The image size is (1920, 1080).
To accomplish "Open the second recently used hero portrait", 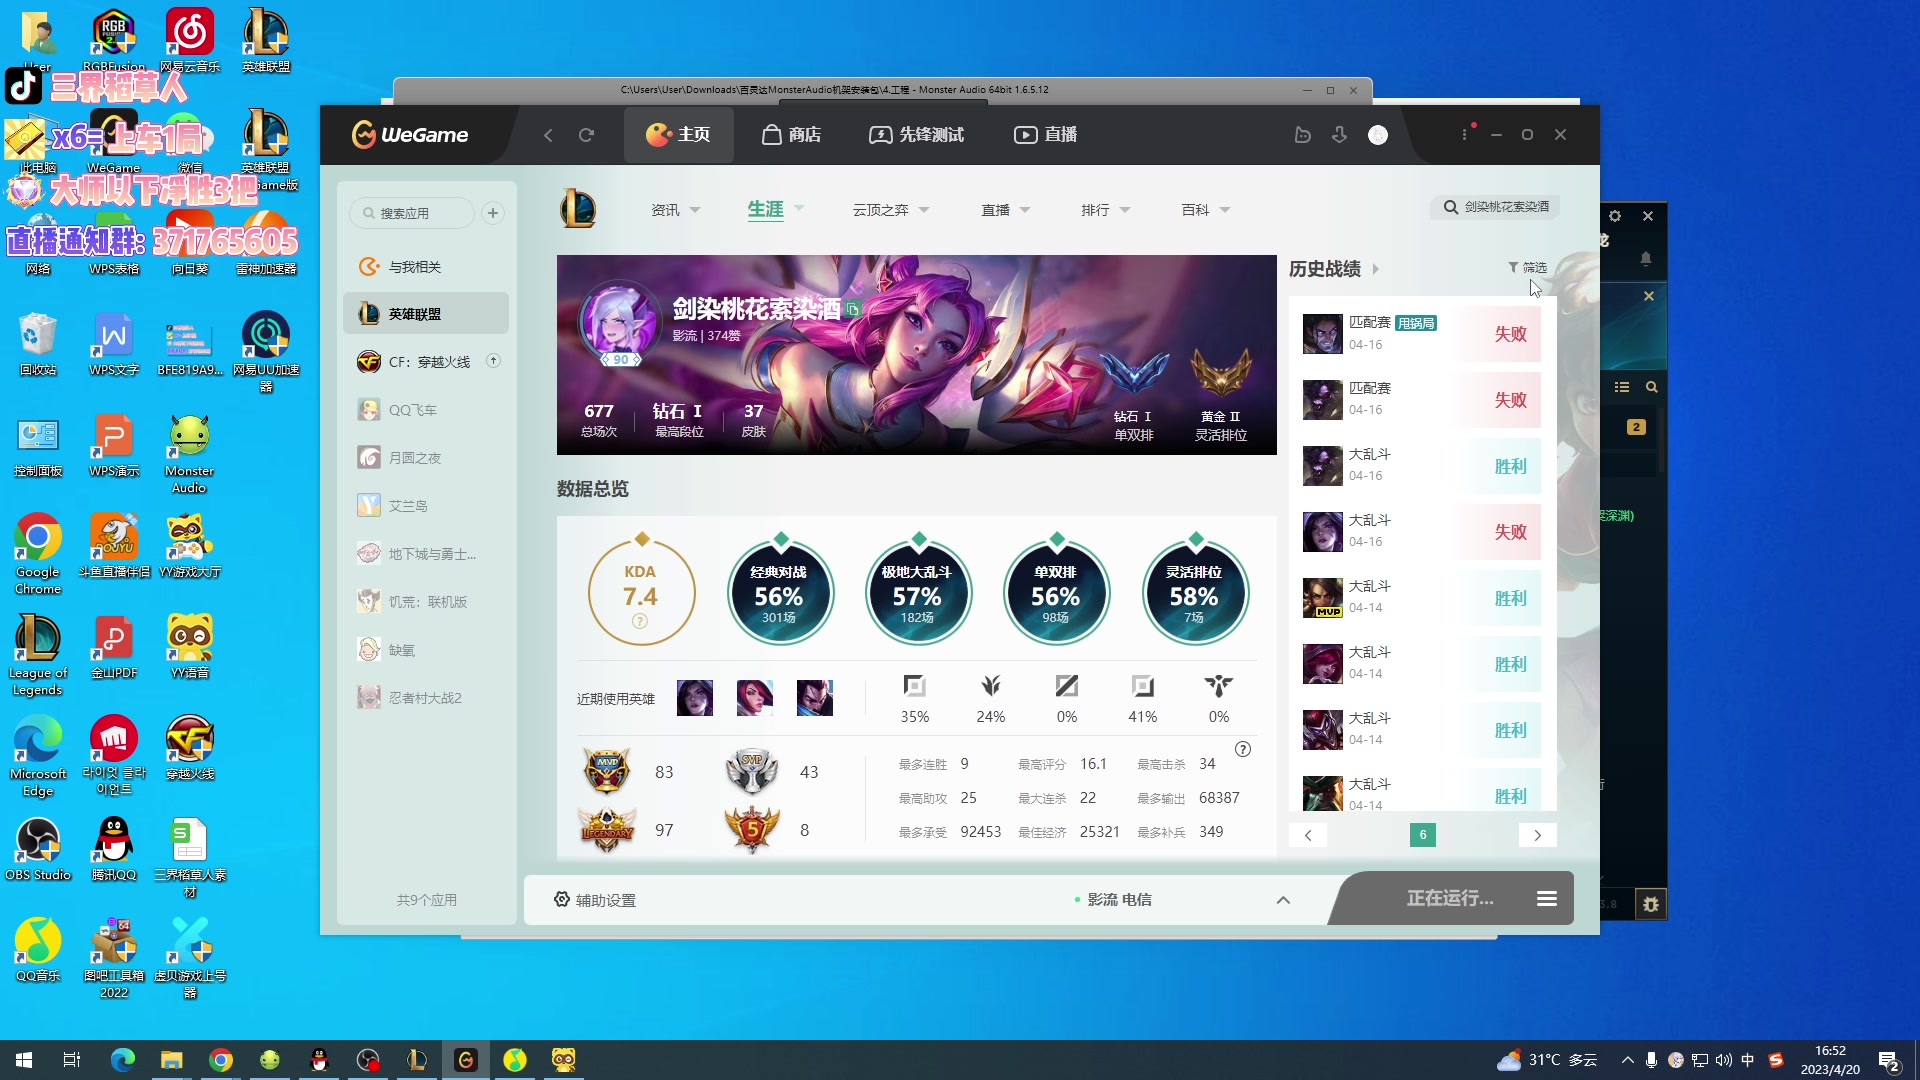I will 755,698.
